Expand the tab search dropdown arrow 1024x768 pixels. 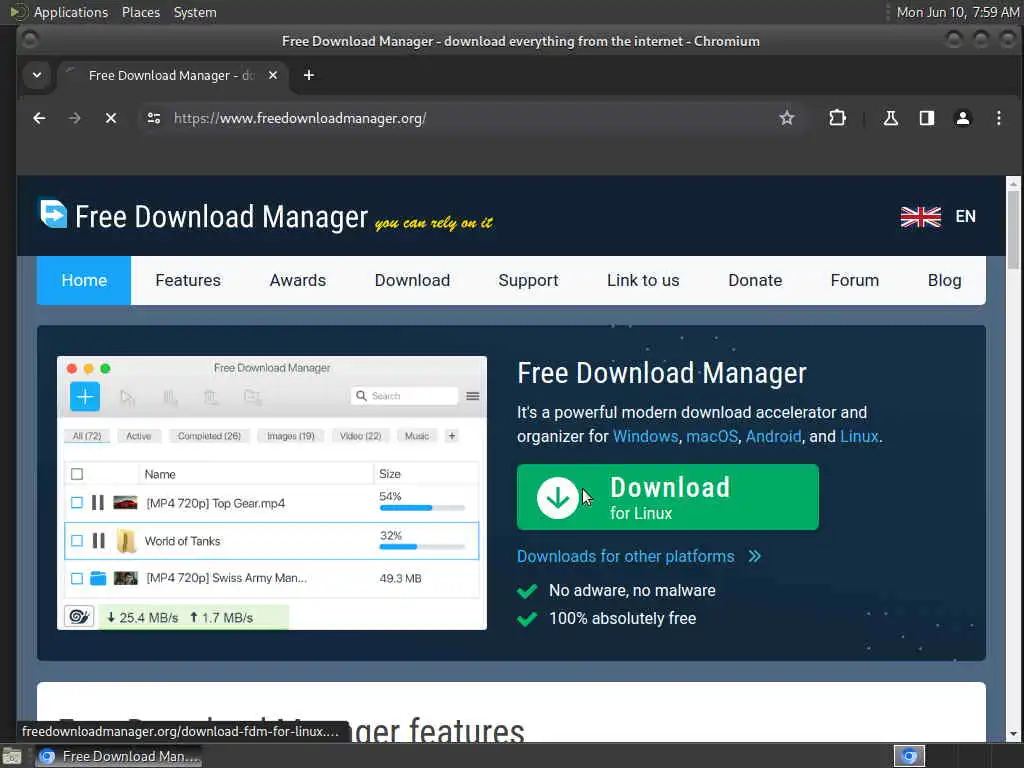(x=37, y=75)
